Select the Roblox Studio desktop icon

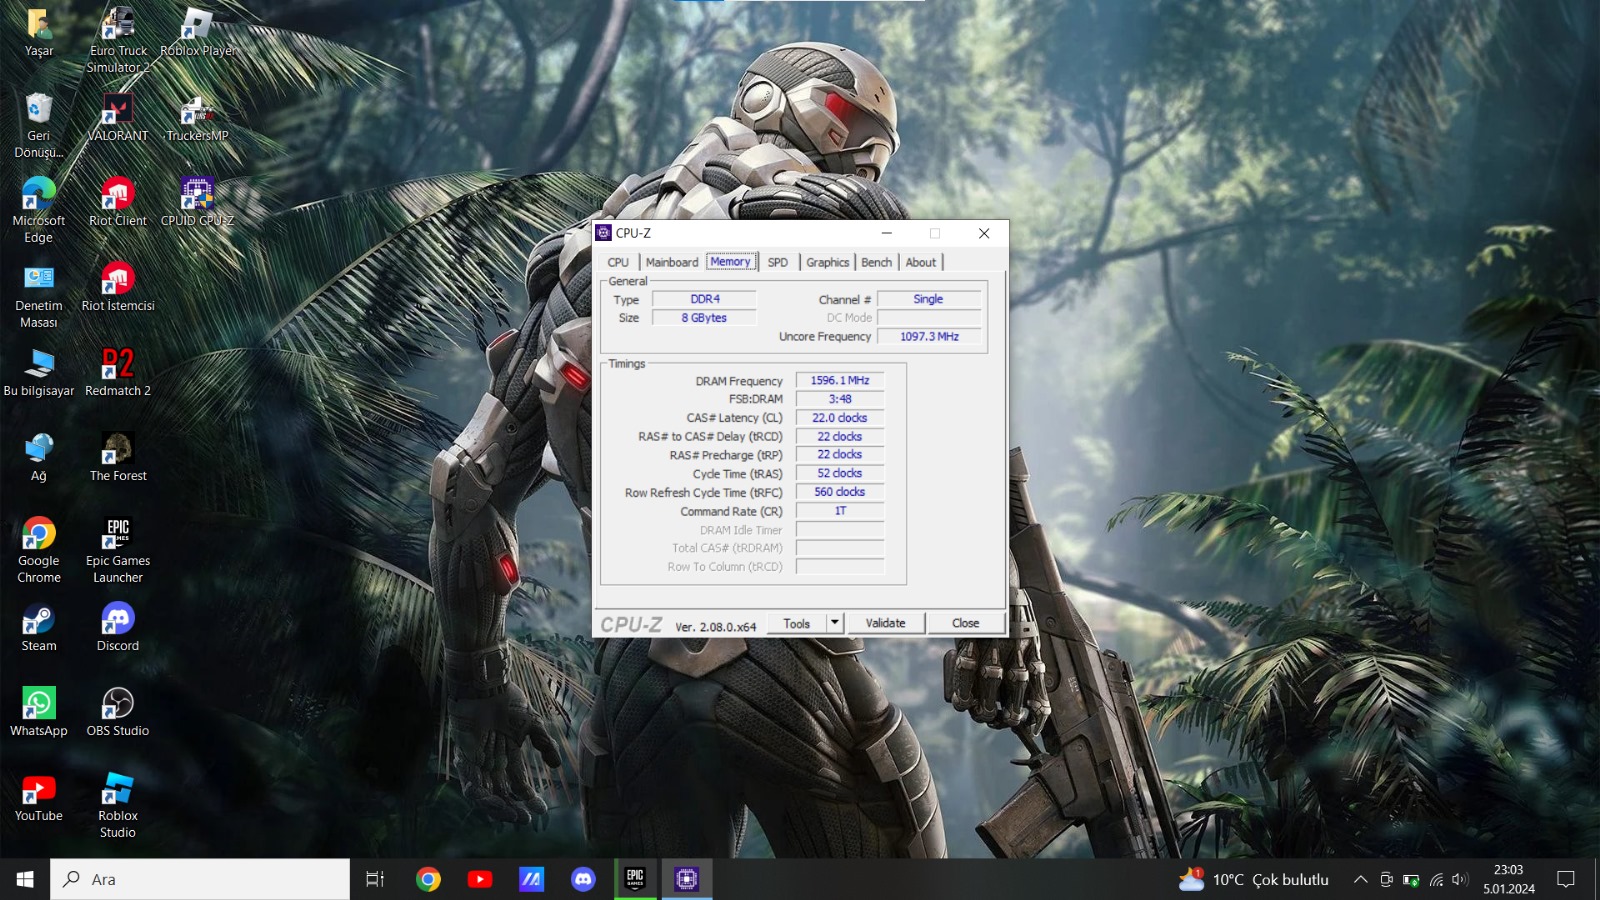[118, 806]
